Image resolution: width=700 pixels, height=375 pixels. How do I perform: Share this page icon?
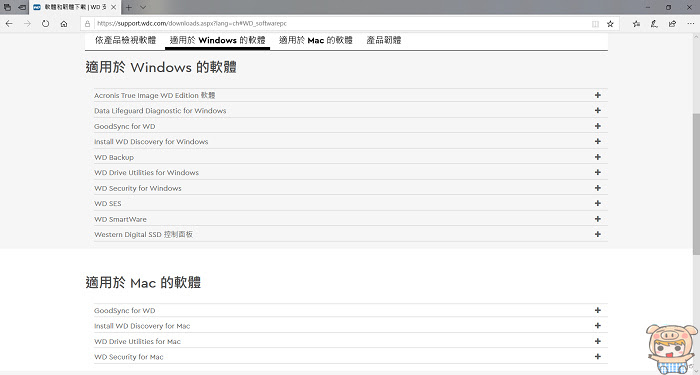pos(672,24)
